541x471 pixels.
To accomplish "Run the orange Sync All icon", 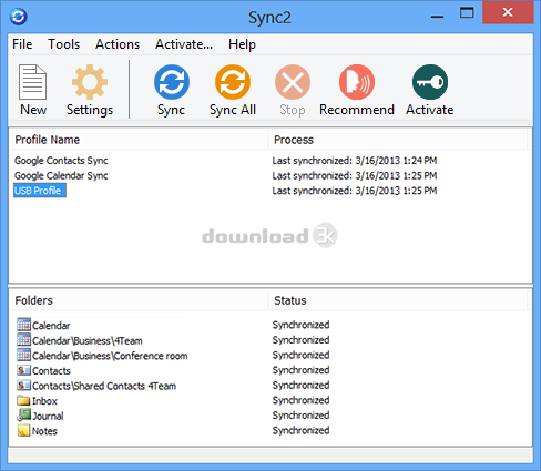I will point(233,82).
